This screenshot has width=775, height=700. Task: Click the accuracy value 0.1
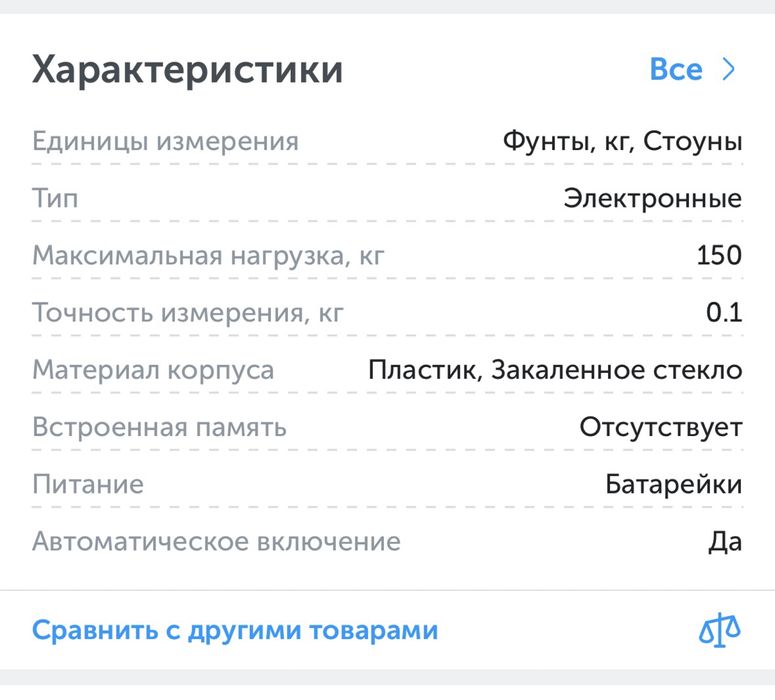tap(724, 313)
